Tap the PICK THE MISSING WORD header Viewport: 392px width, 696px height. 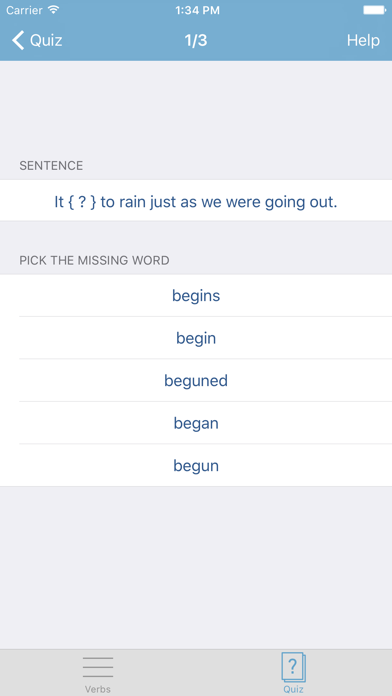coord(94,260)
